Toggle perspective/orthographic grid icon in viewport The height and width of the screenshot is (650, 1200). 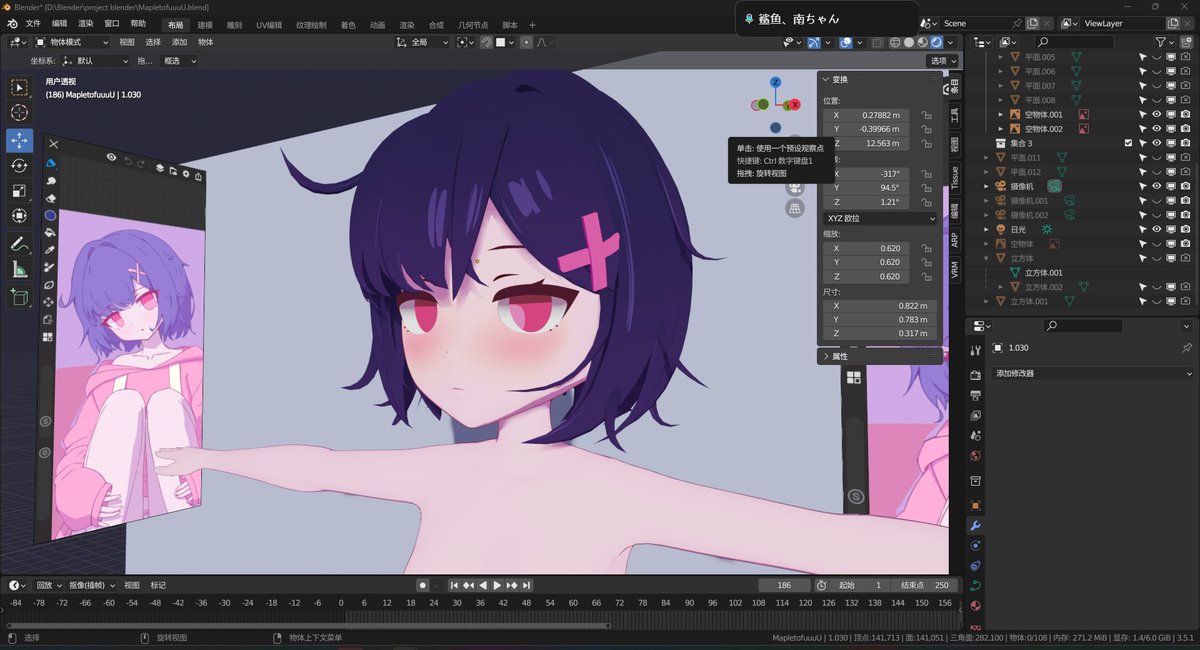(794, 208)
